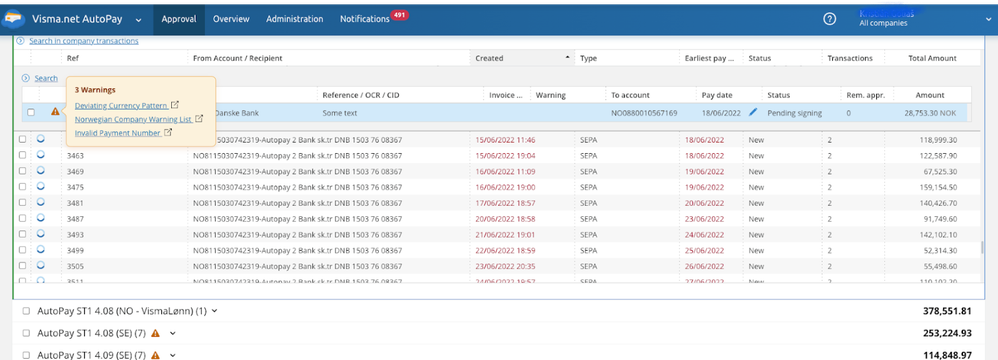Check the box for payment 3481
Screen dimensions: 998x360
point(22,202)
